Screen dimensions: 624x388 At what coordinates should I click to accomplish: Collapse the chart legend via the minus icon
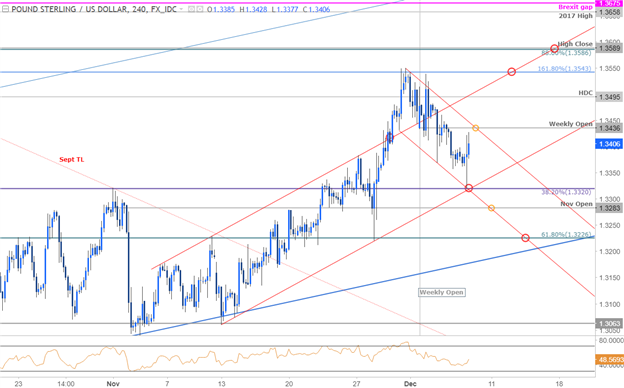tap(5, 9)
